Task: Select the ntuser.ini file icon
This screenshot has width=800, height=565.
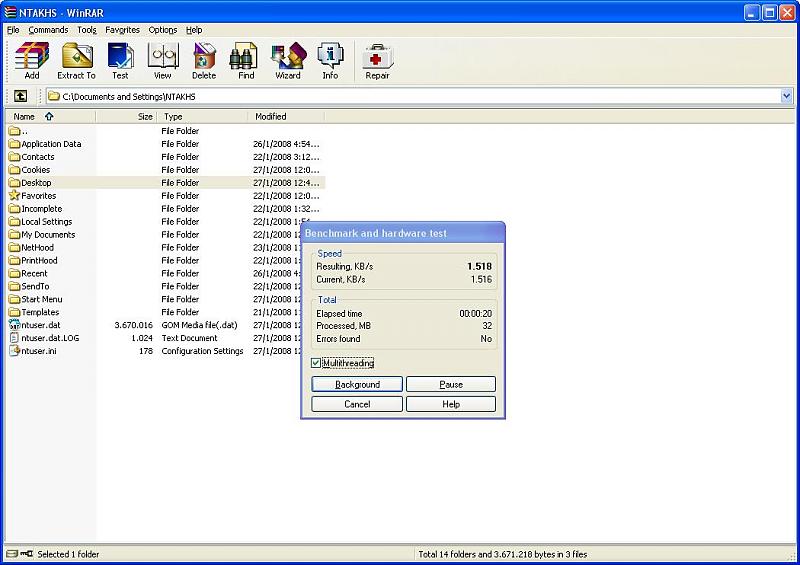Action: point(14,351)
